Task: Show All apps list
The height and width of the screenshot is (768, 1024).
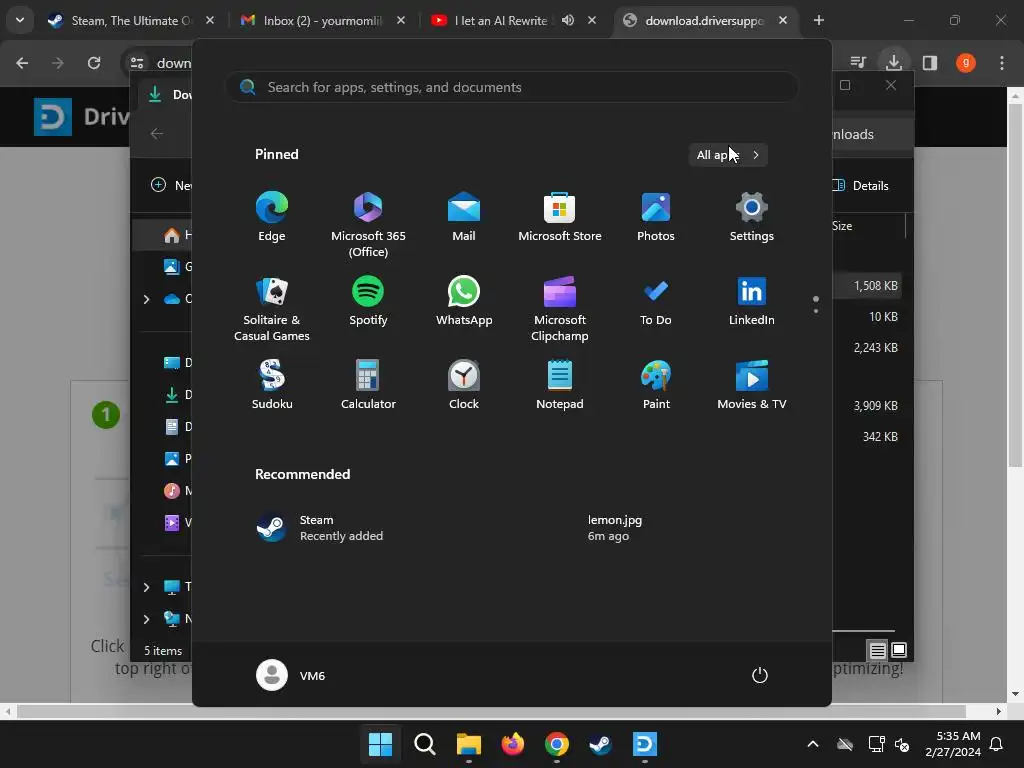Action: point(728,155)
